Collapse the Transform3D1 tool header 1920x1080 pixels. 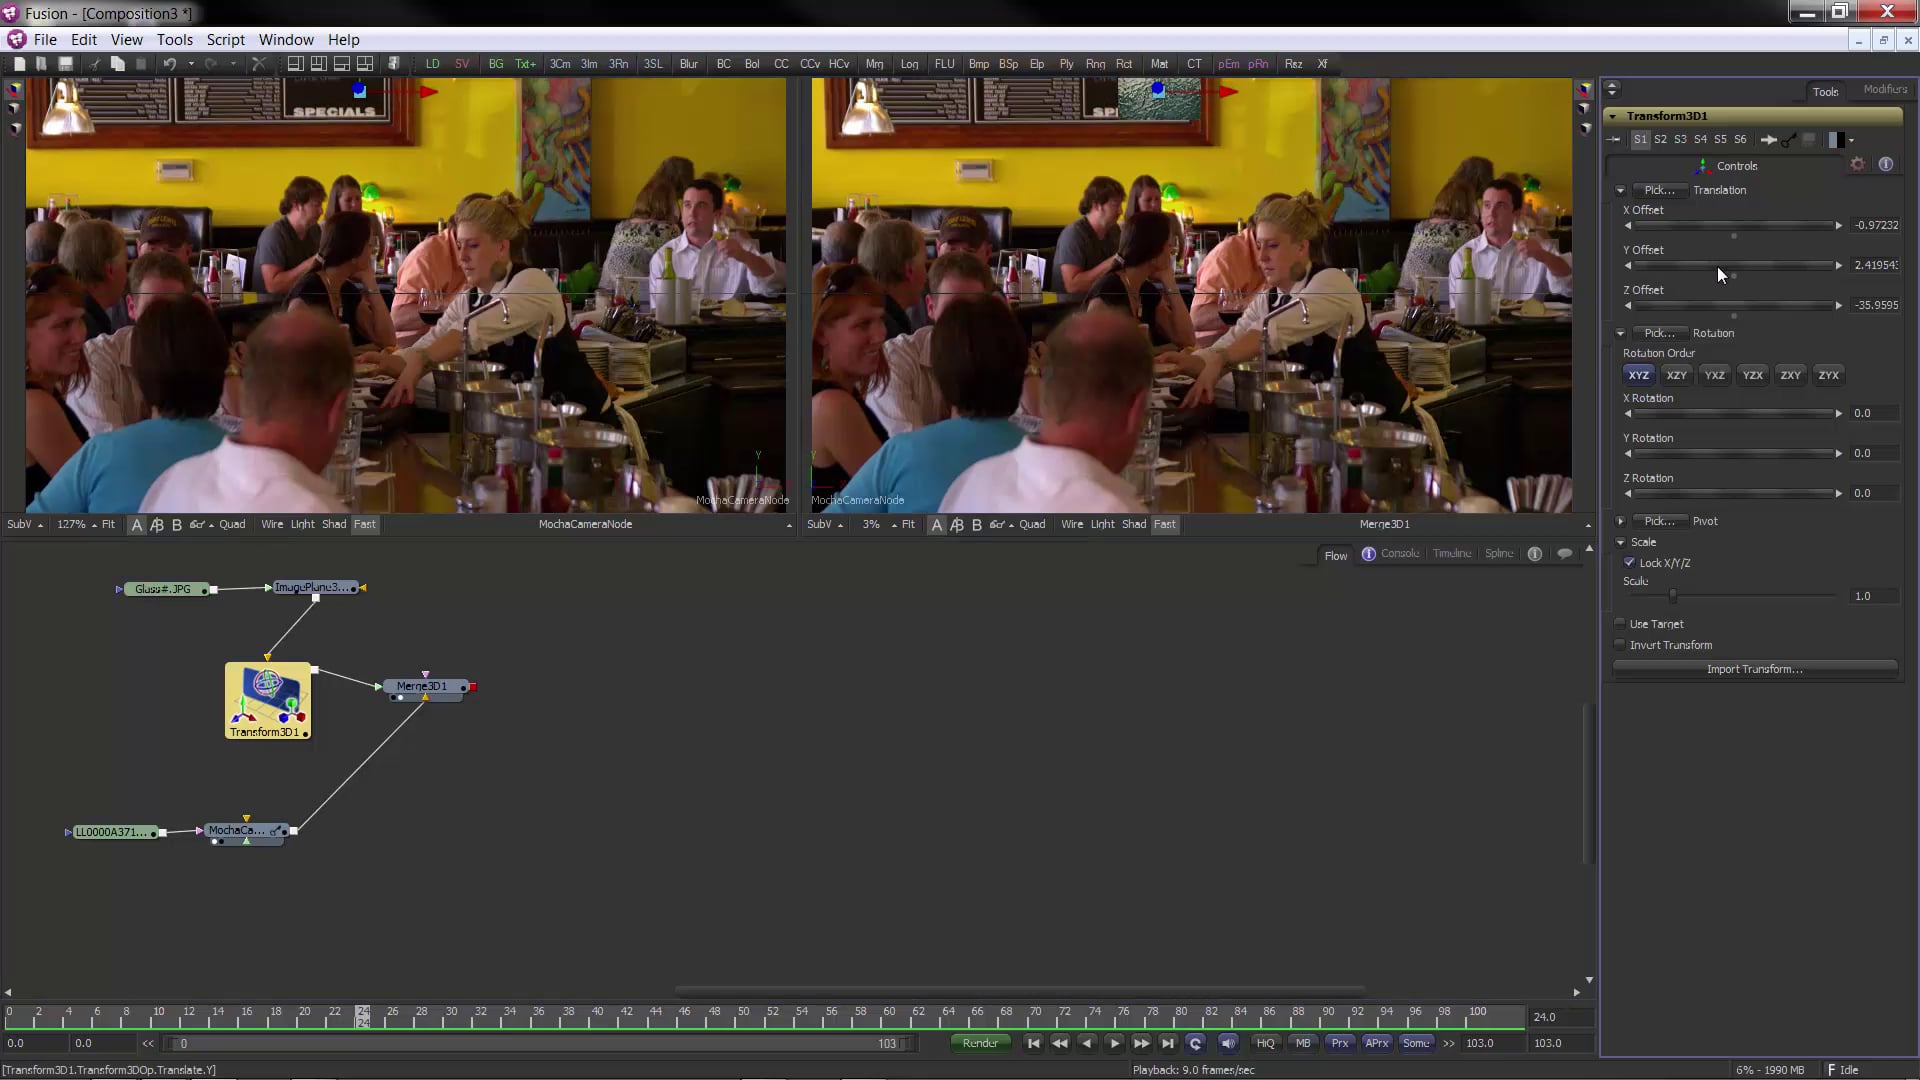(1612, 116)
